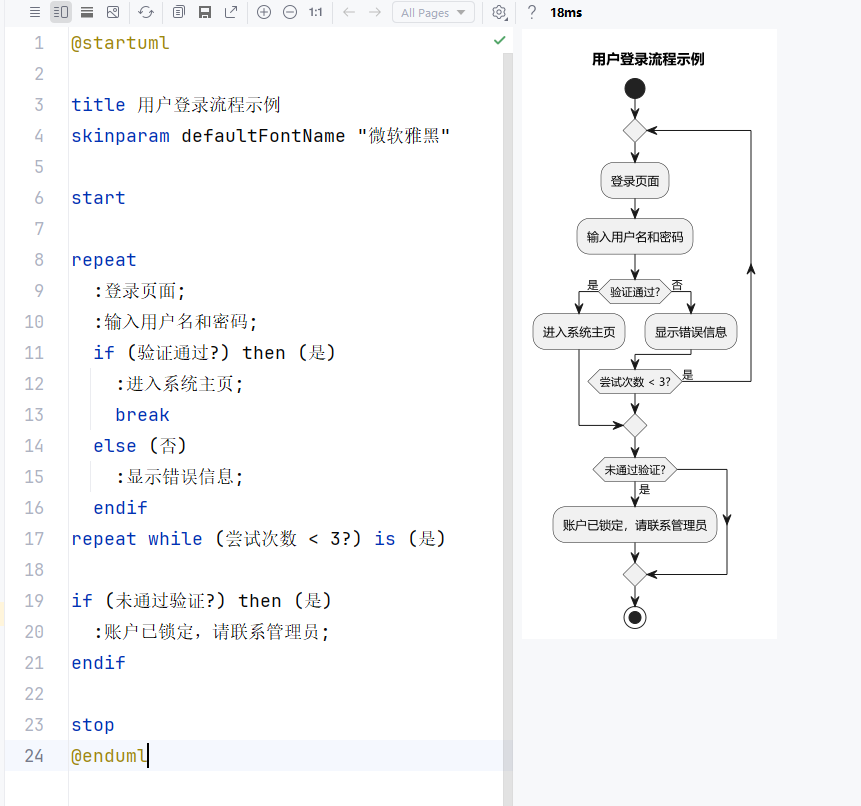Open diagram in external viewer icon
This screenshot has width=861, height=806.
(x=231, y=12)
